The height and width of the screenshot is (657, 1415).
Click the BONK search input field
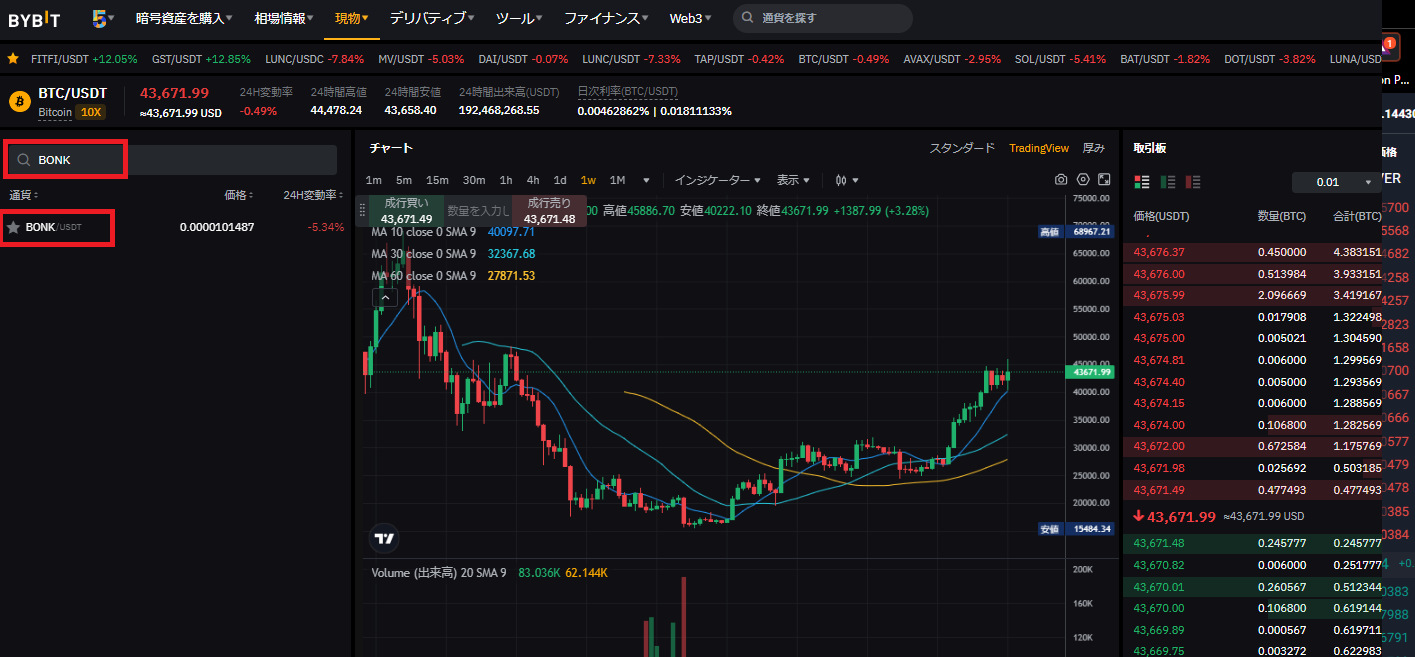pyautogui.click(x=172, y=160)
